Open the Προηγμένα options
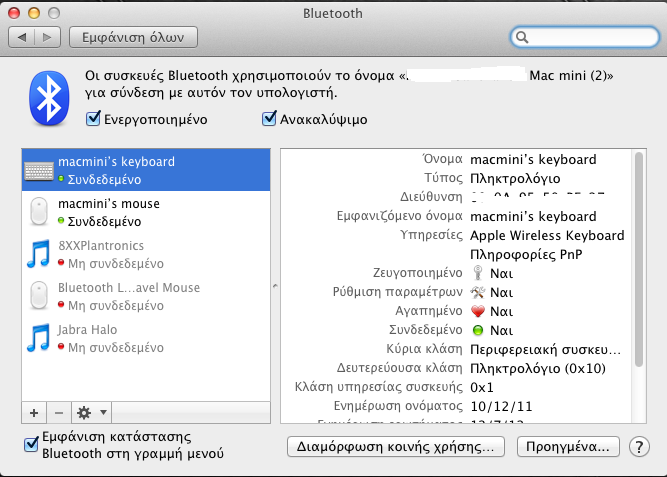Image resolution: width=667 pixels, height=477 pixels. click(568, 447)
